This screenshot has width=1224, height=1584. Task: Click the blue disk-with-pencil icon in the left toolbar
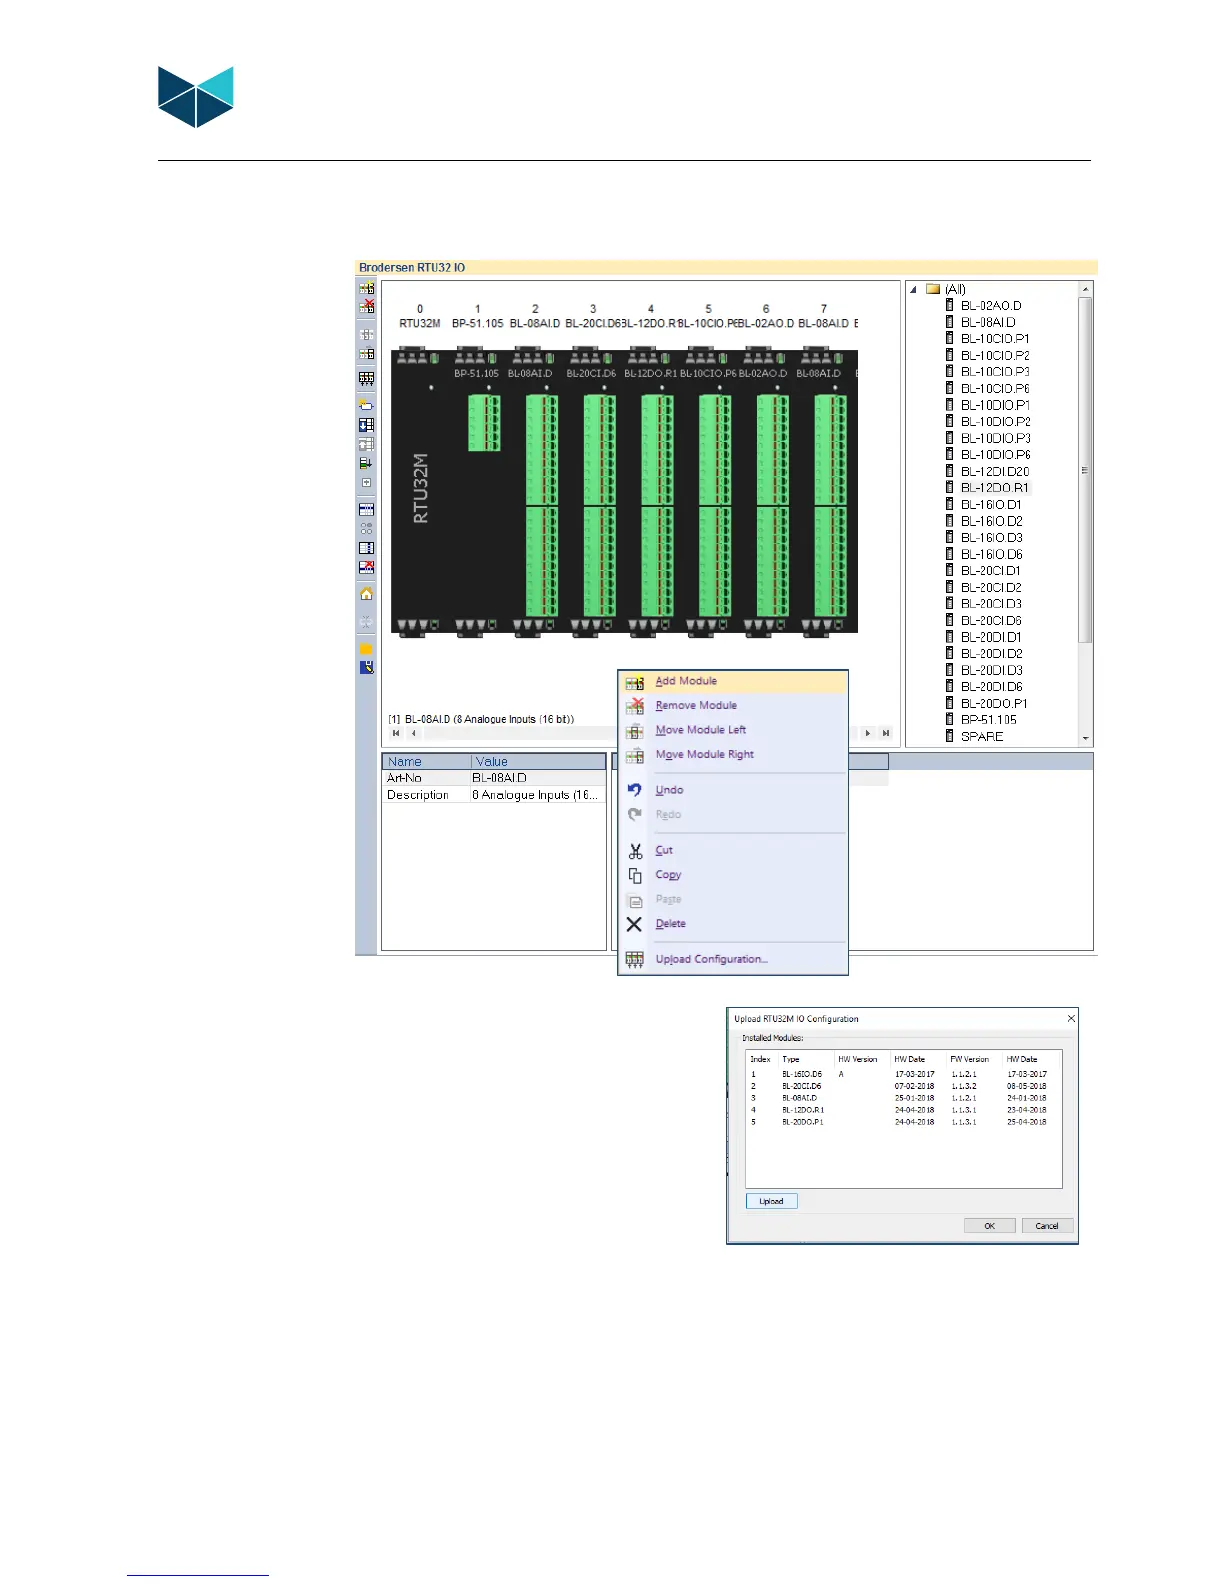pyautogui.click(x=367, y=667)
